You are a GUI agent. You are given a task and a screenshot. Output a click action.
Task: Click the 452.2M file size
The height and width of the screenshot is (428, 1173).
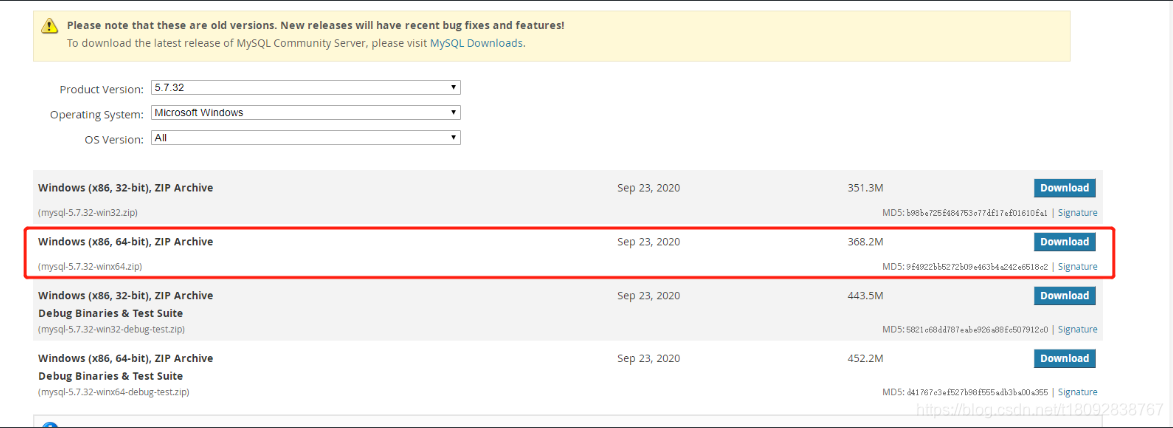866,358
